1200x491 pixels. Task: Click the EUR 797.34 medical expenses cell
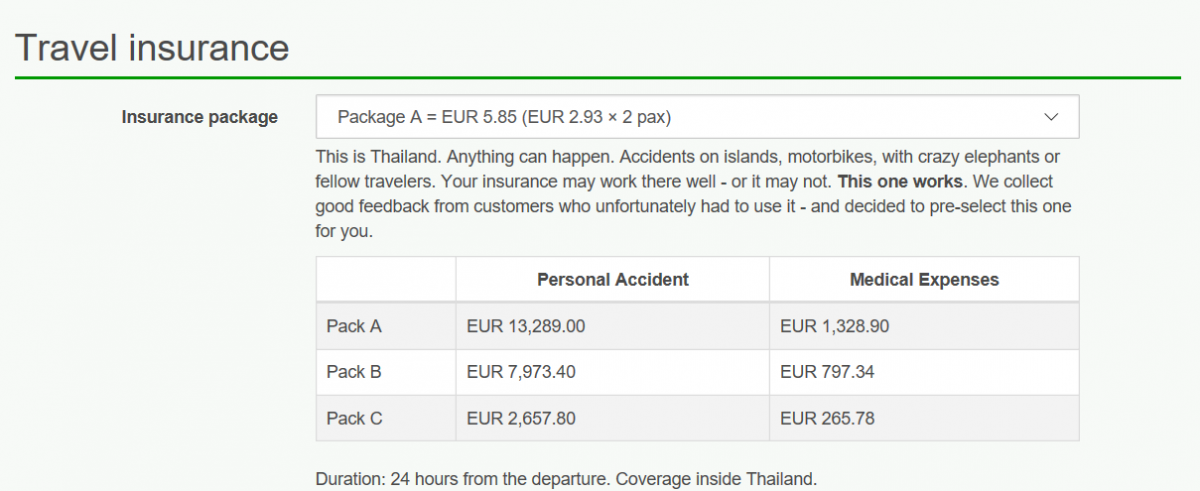827,372
